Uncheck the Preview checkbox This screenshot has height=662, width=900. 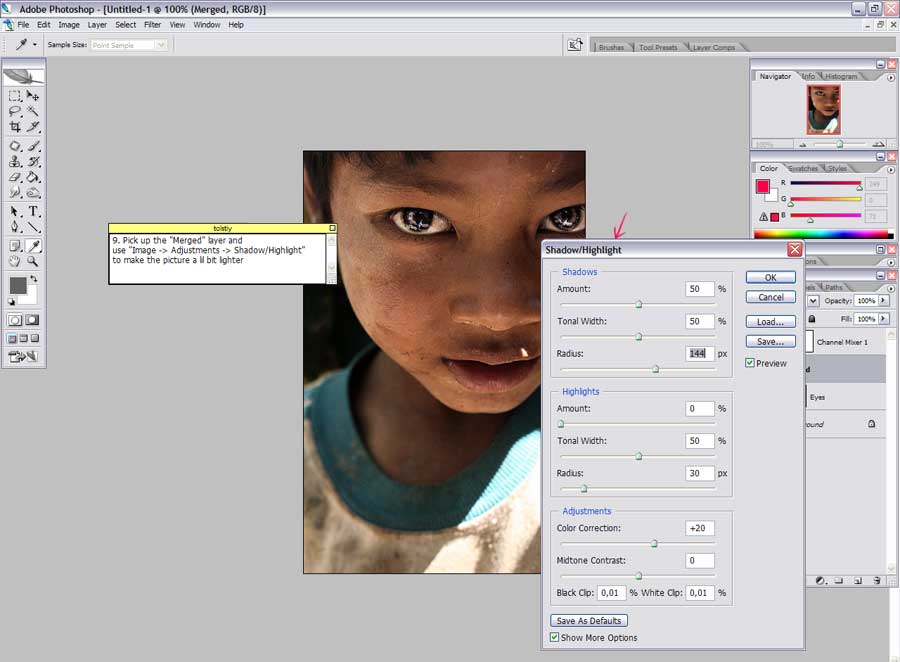[750, 363]
